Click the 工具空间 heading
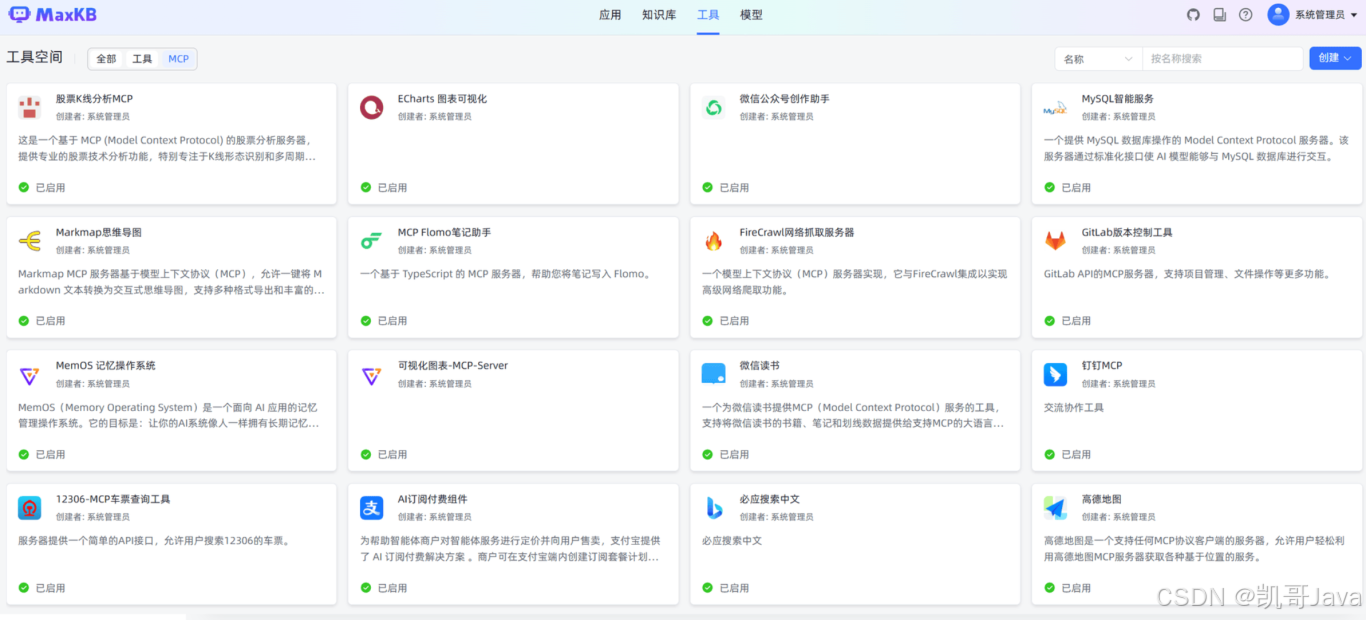 pyautogui.click(x=35, y=58)
